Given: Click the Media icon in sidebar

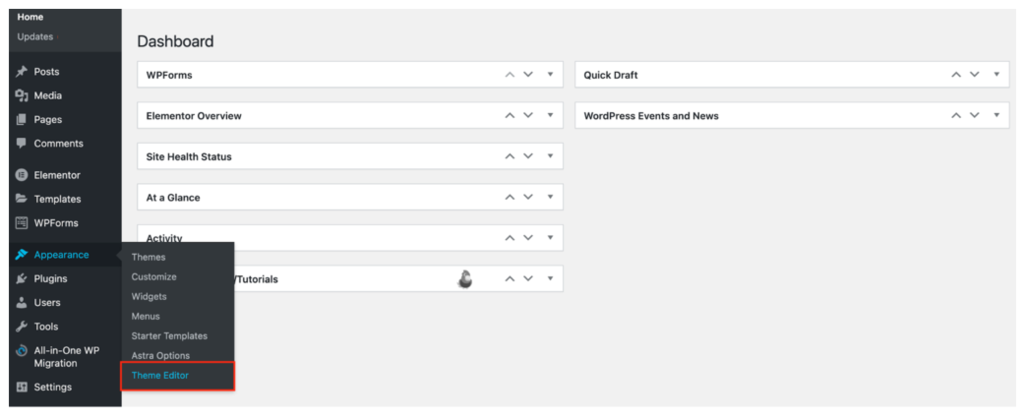Looking at the screenshot, I should point(21,96).
